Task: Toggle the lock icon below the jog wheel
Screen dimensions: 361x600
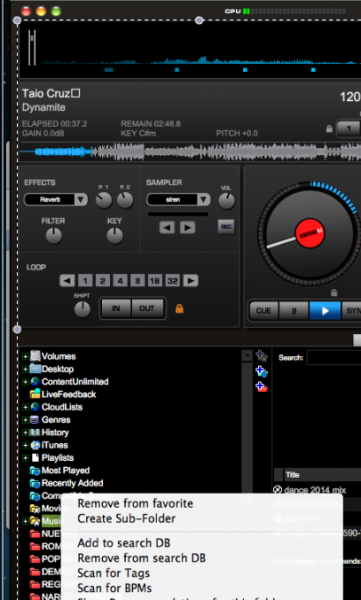Action: click(334, 293)
